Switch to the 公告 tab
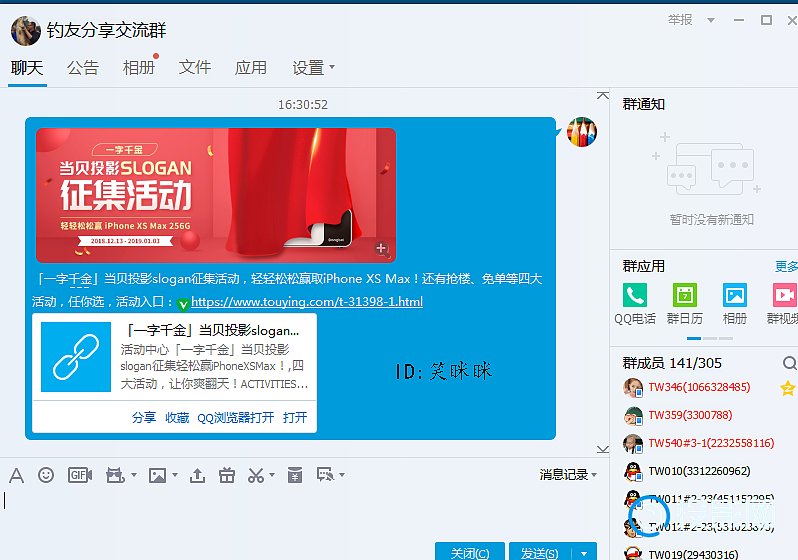Viewport: 798px width, 560px height. pos(82,68)
